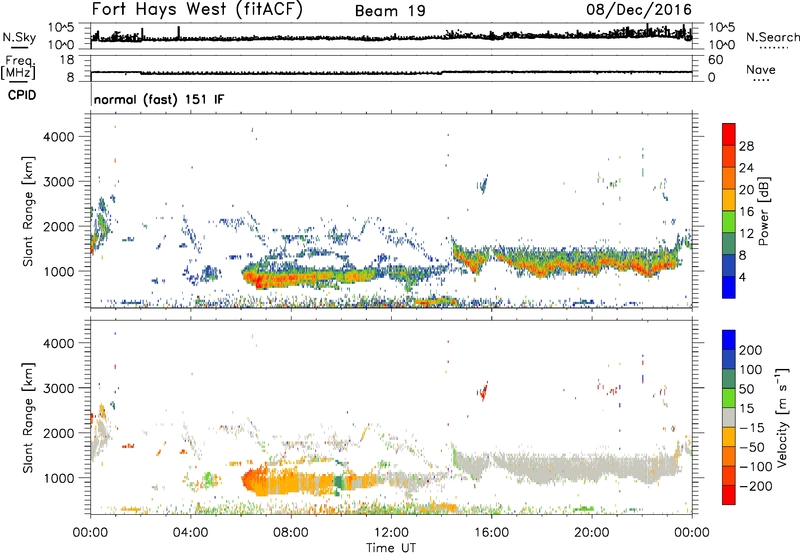
Task: Click the "N.Search" legend label
Action: [772, 37]
